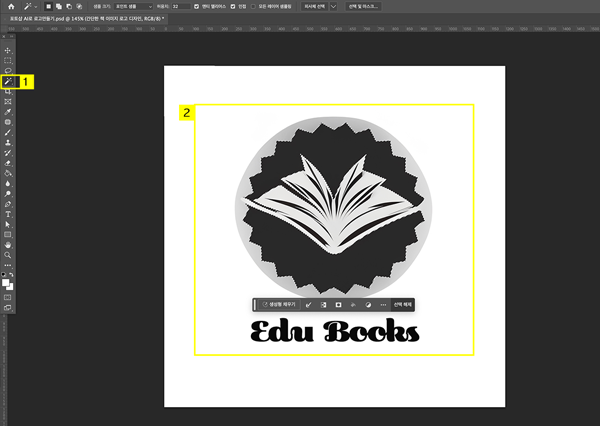Click the Edu Books text on canvas
The height and width of the screenshot is (426, 600).
pos(335,331)
